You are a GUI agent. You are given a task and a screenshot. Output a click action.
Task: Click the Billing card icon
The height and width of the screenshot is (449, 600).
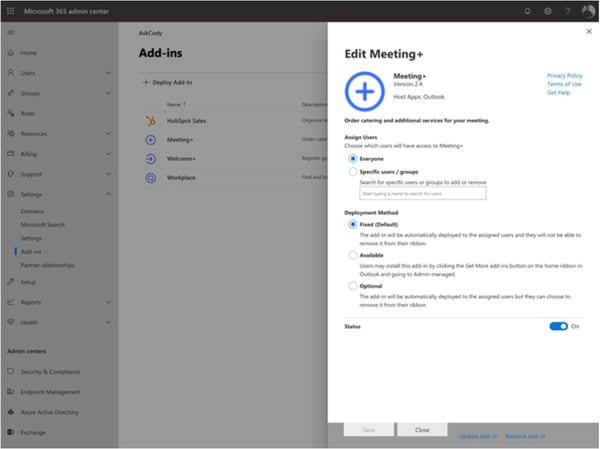11,153
